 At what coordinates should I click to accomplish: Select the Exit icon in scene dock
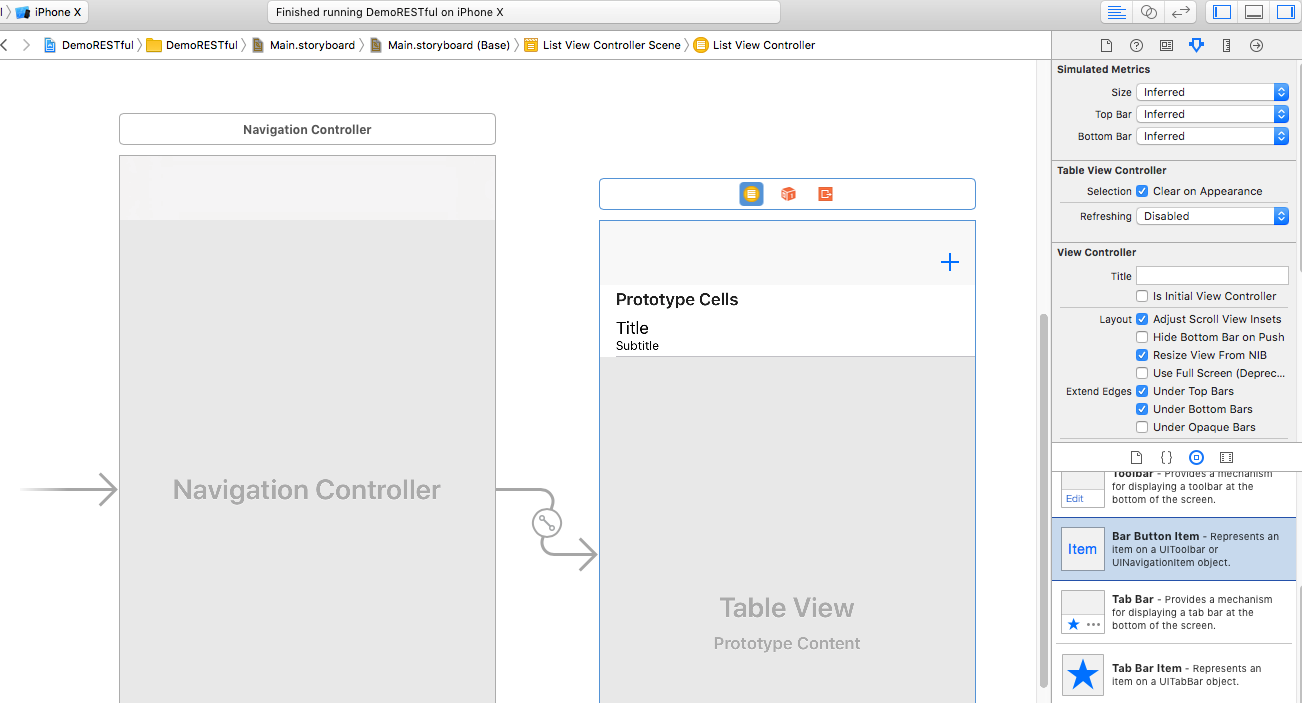(825, 194)
